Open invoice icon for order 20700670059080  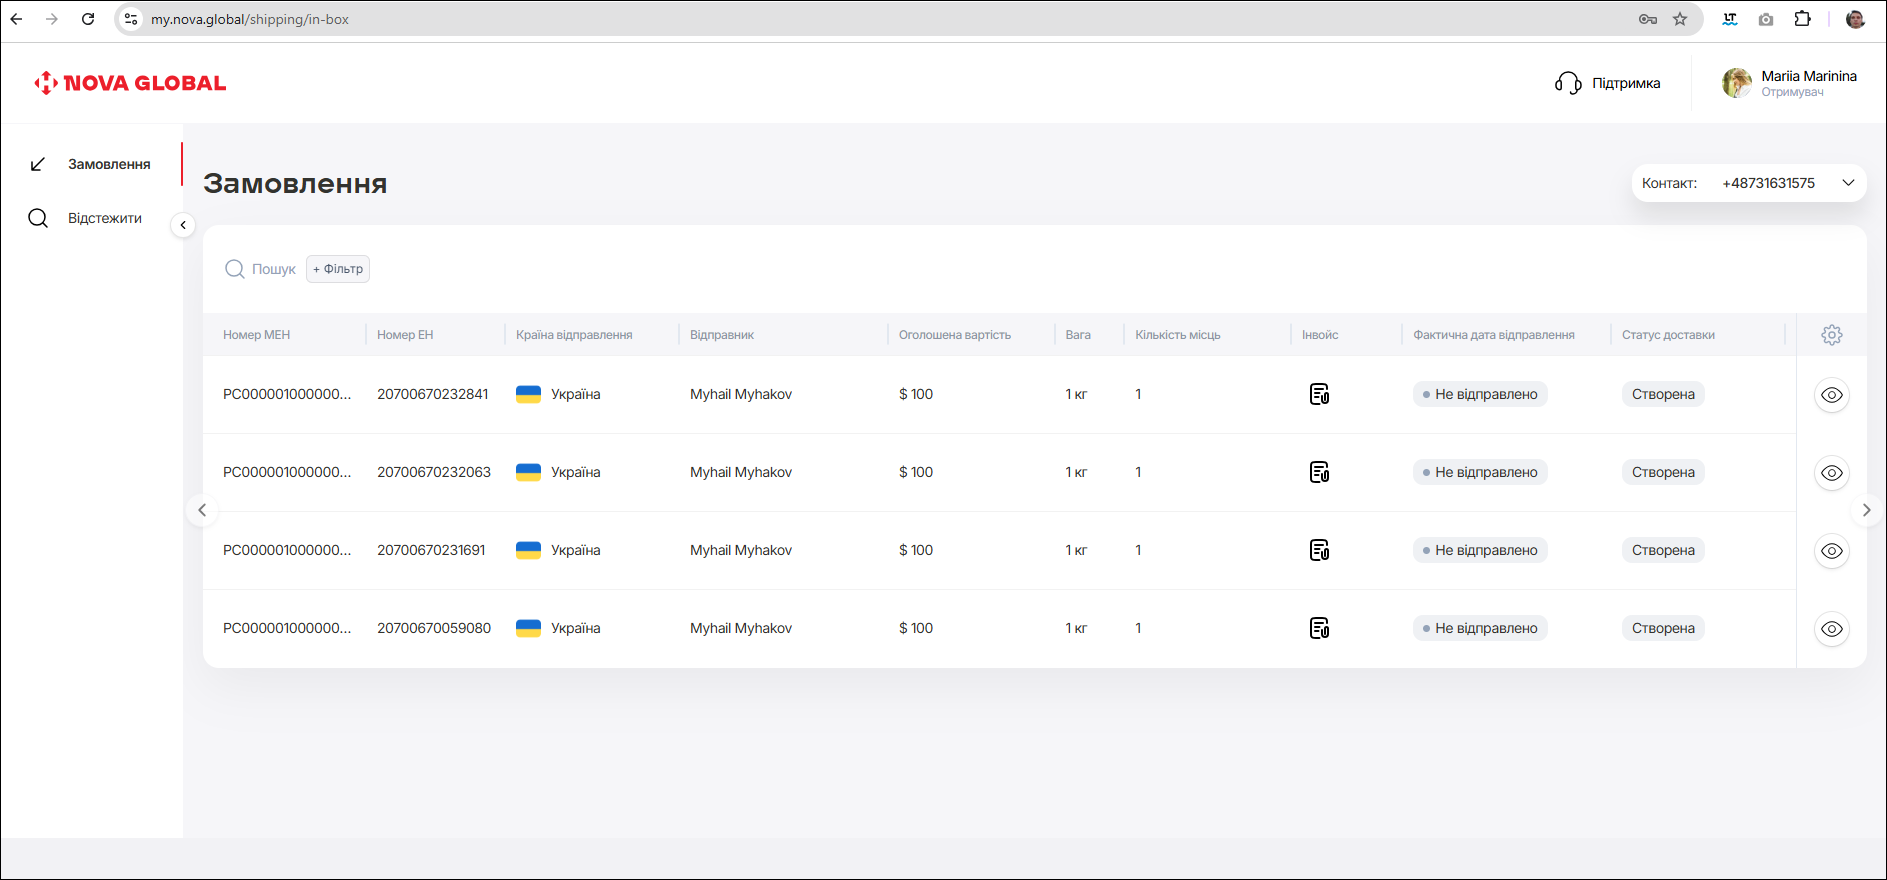tap(1320, 628)
